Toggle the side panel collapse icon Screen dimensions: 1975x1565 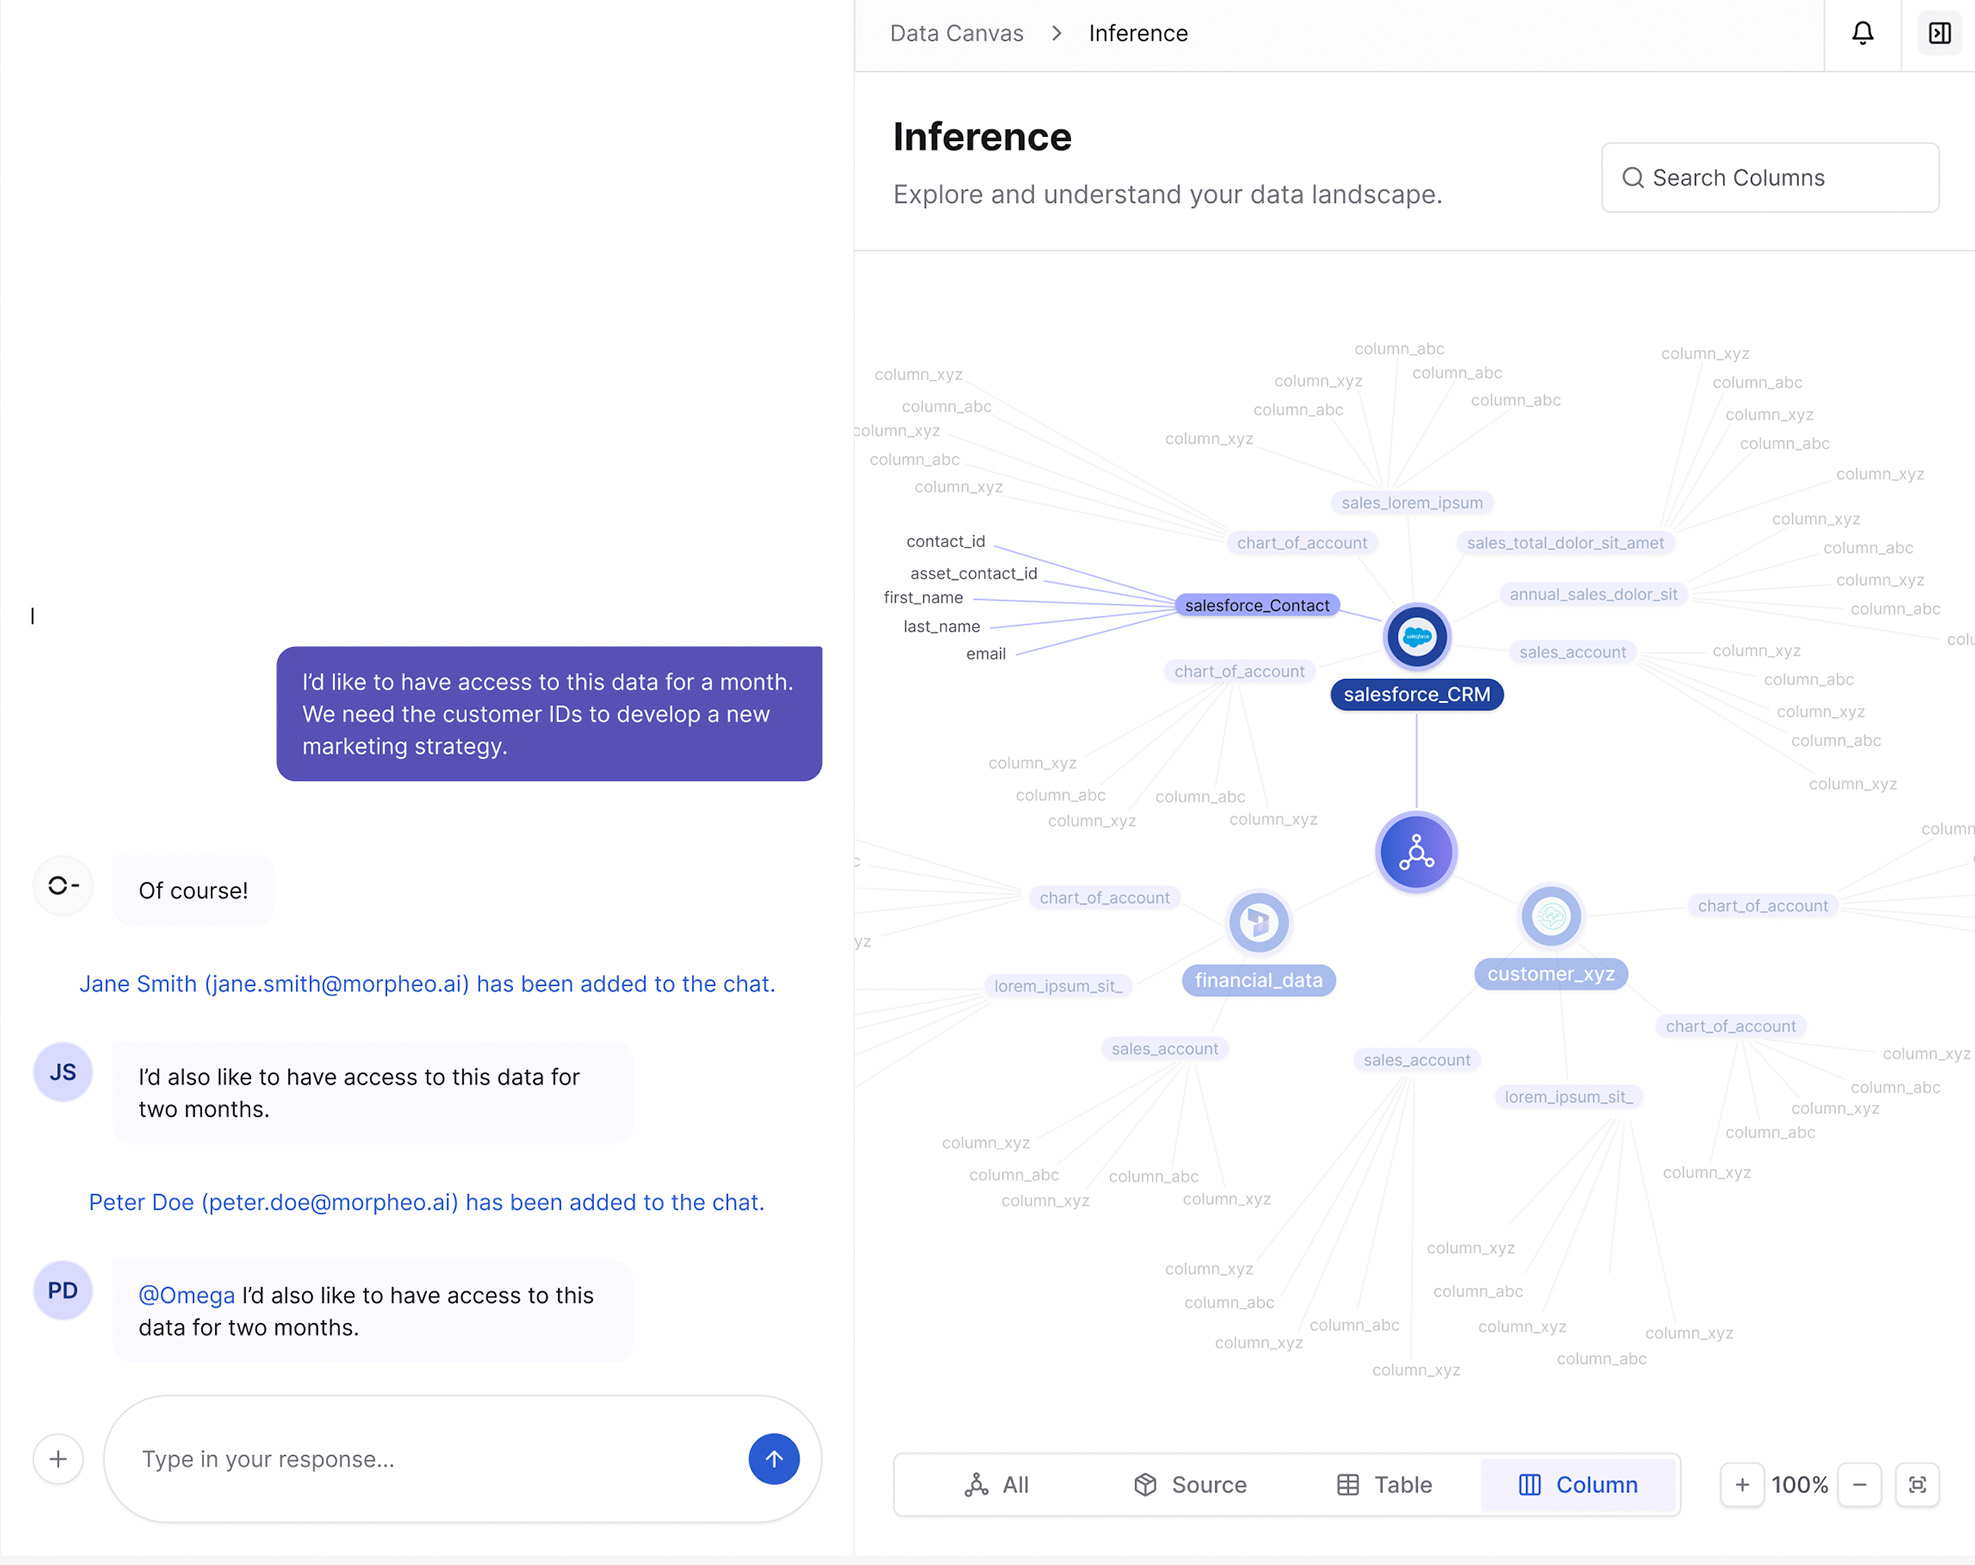1939,34
